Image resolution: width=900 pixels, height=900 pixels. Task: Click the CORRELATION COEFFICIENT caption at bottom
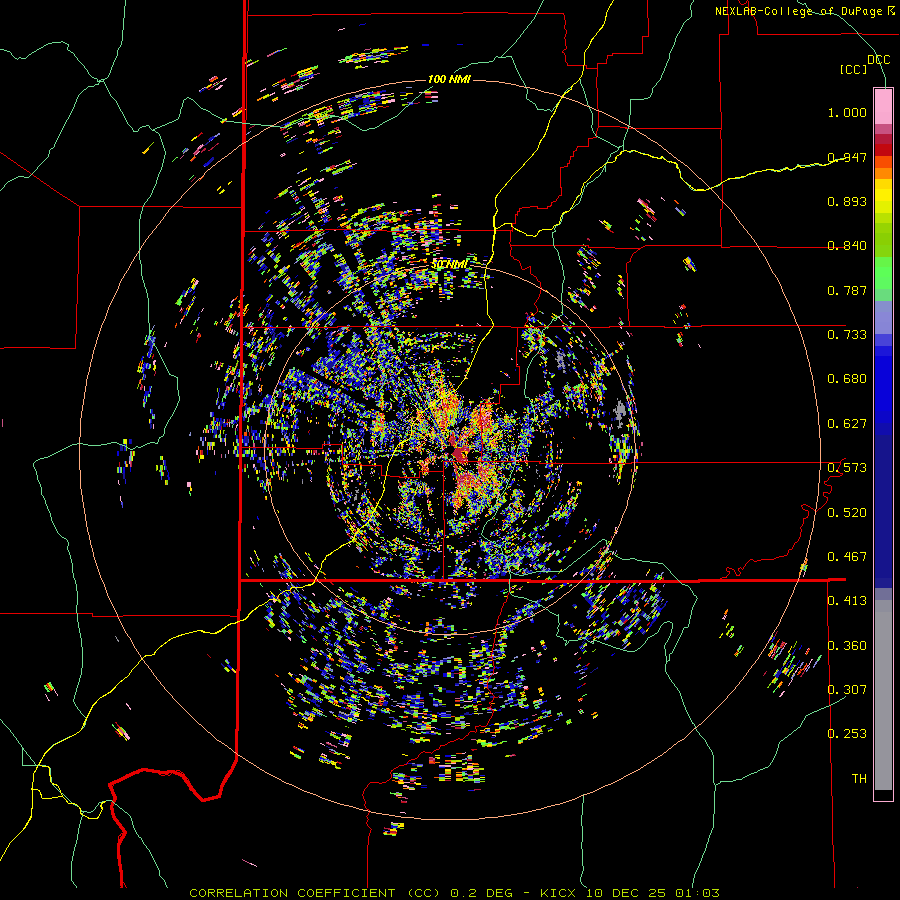click(455, 893)
